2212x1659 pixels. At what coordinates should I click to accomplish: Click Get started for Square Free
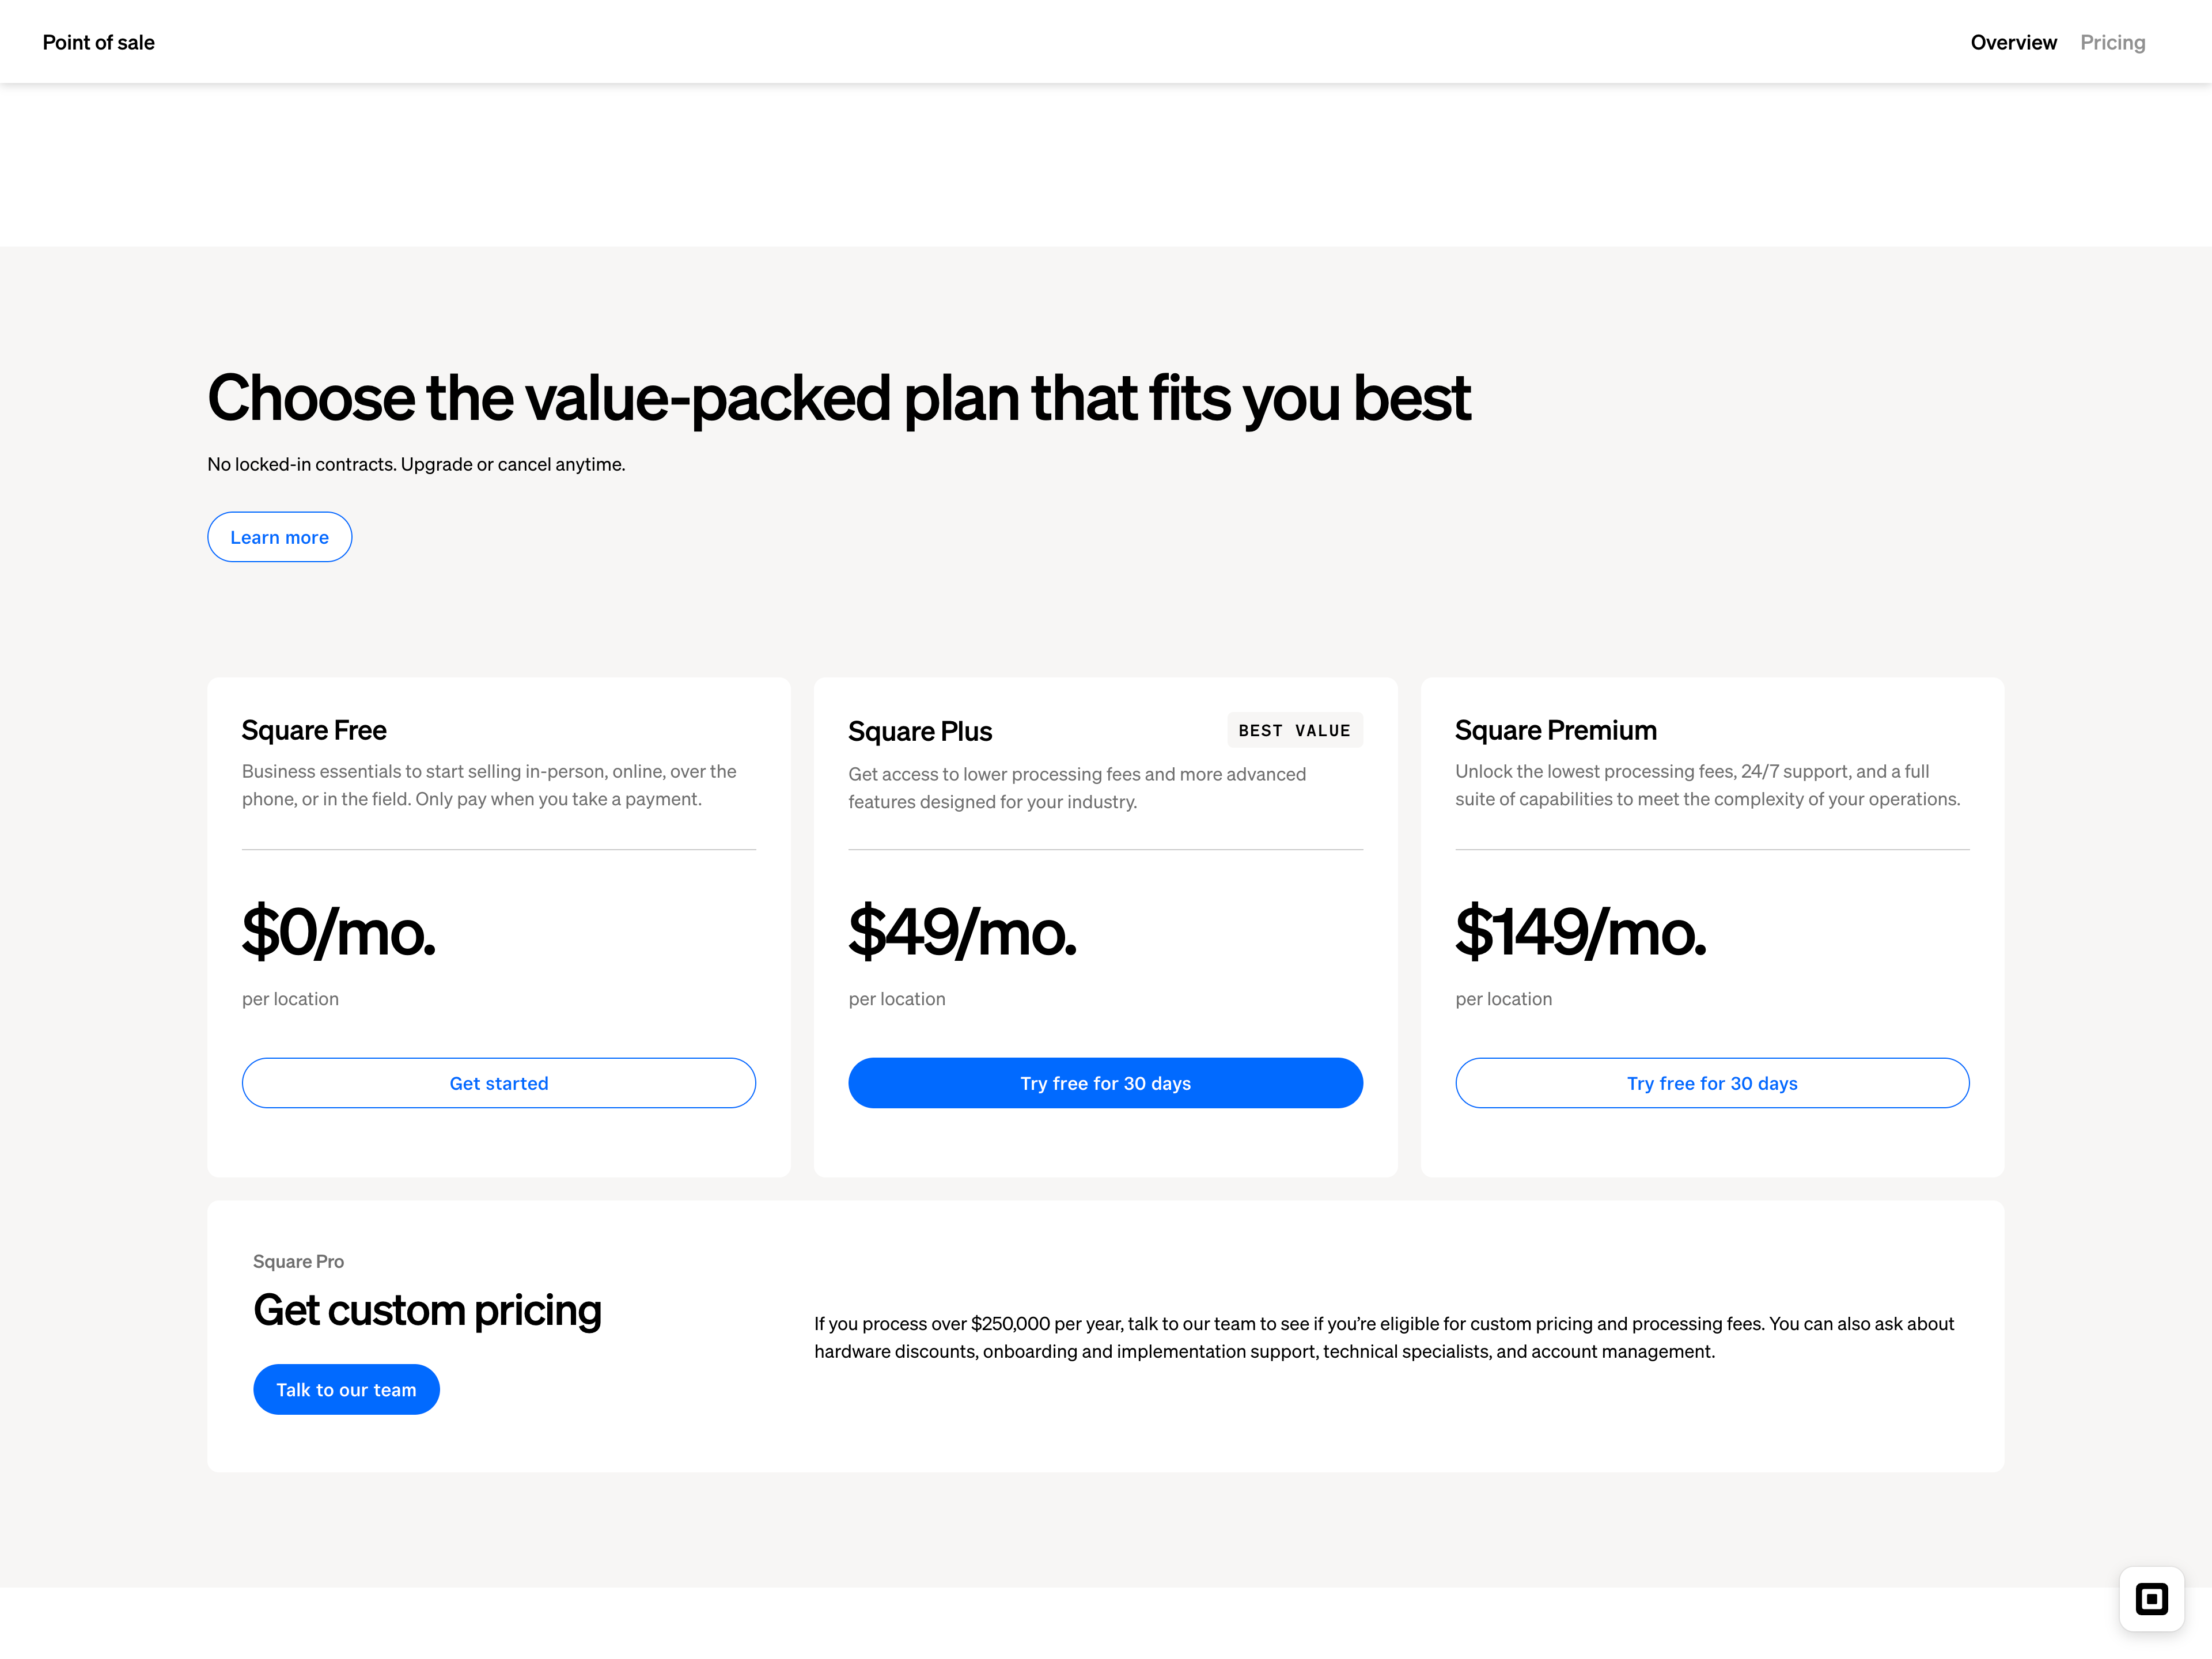(498, 1083)
